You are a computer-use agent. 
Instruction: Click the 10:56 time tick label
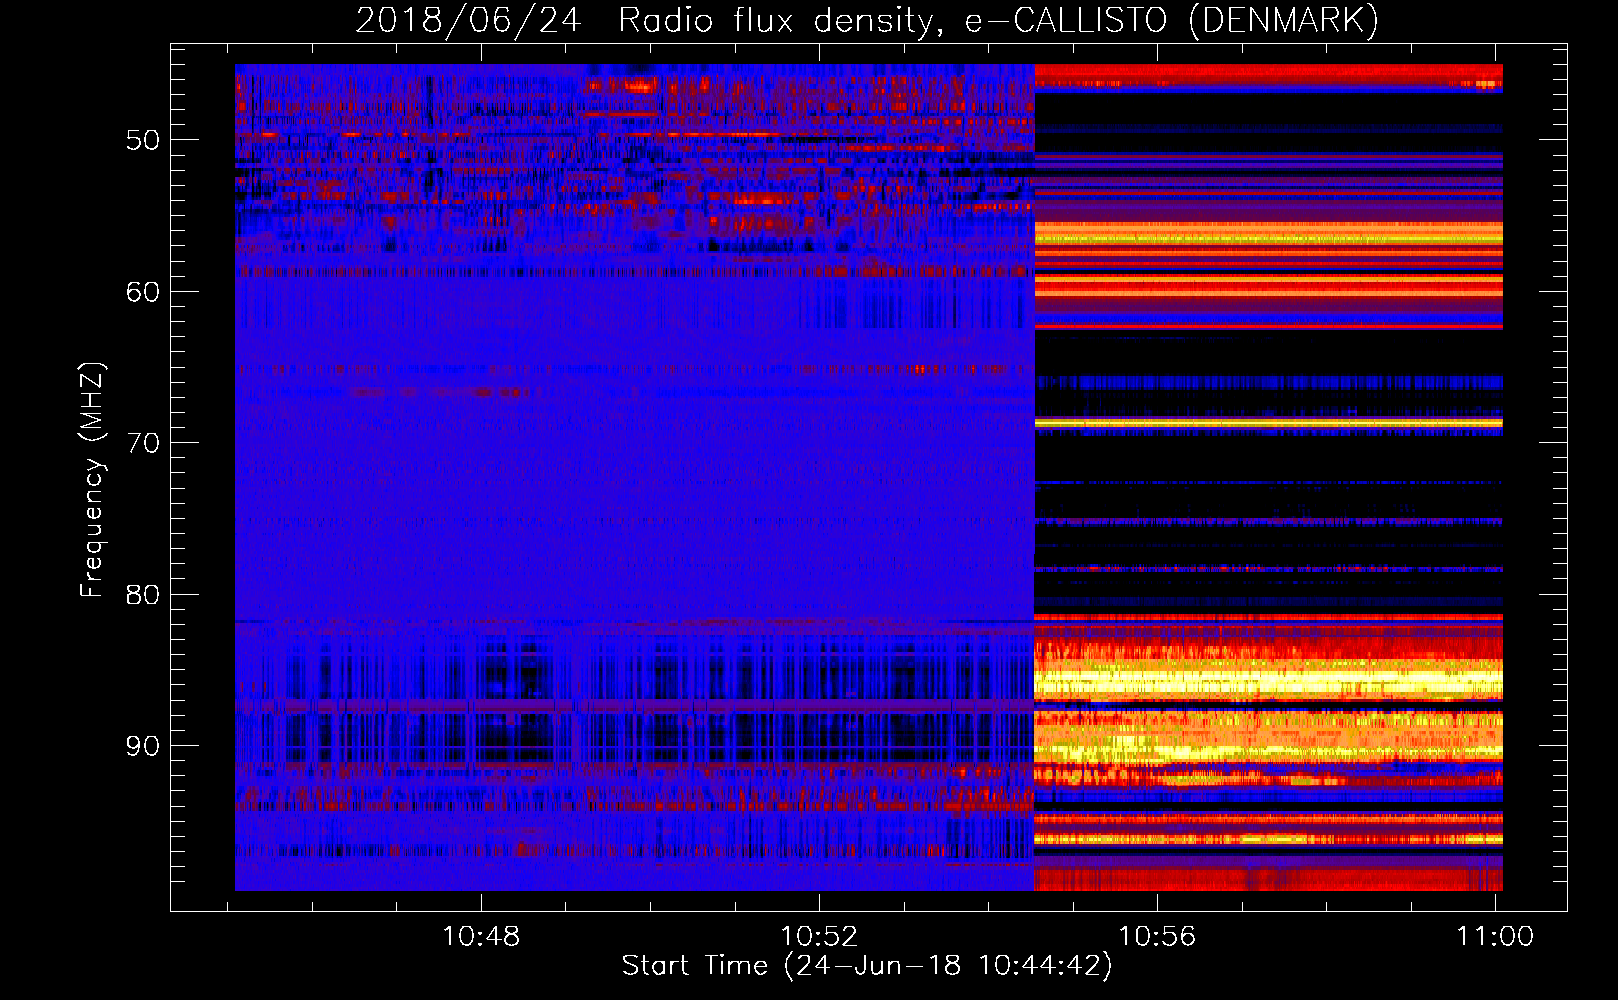pos(1157,937)
